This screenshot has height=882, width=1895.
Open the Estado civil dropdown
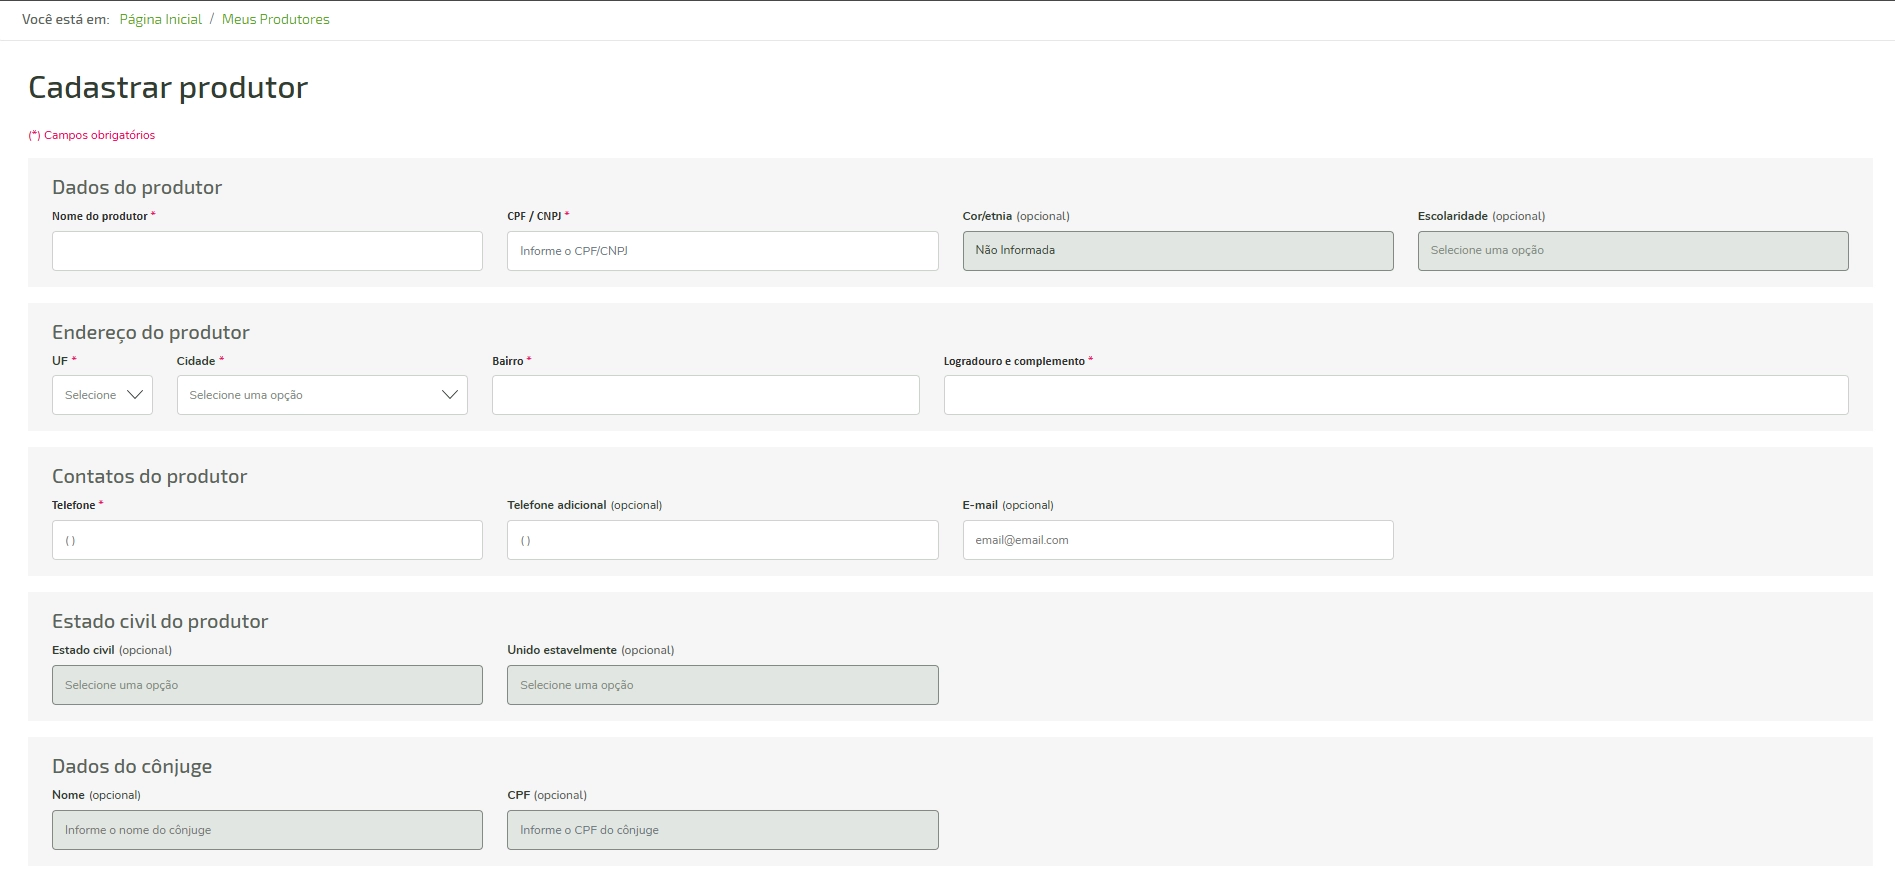pos(267,685)
